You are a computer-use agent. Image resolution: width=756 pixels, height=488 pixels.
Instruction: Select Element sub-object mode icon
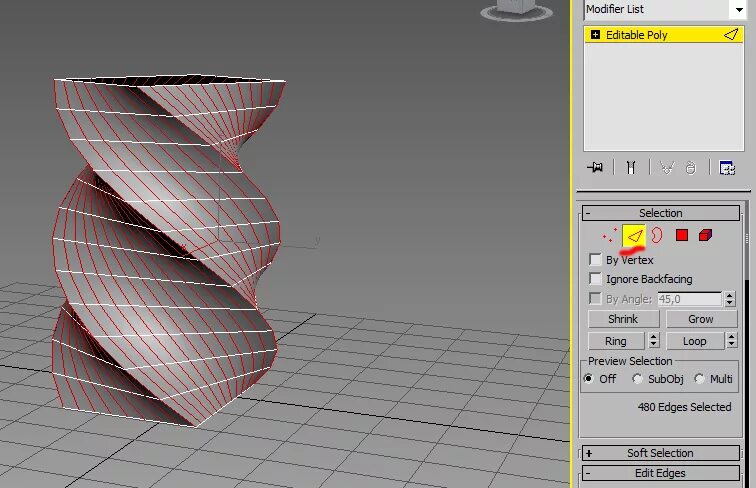click(x=705, y=235)
